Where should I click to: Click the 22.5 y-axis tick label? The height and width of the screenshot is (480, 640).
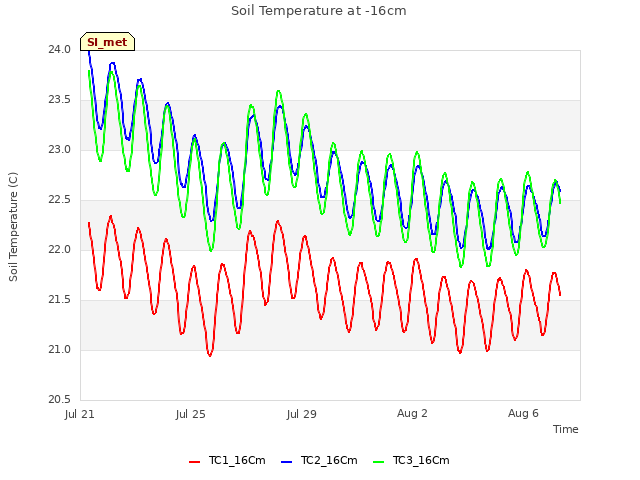60,200
